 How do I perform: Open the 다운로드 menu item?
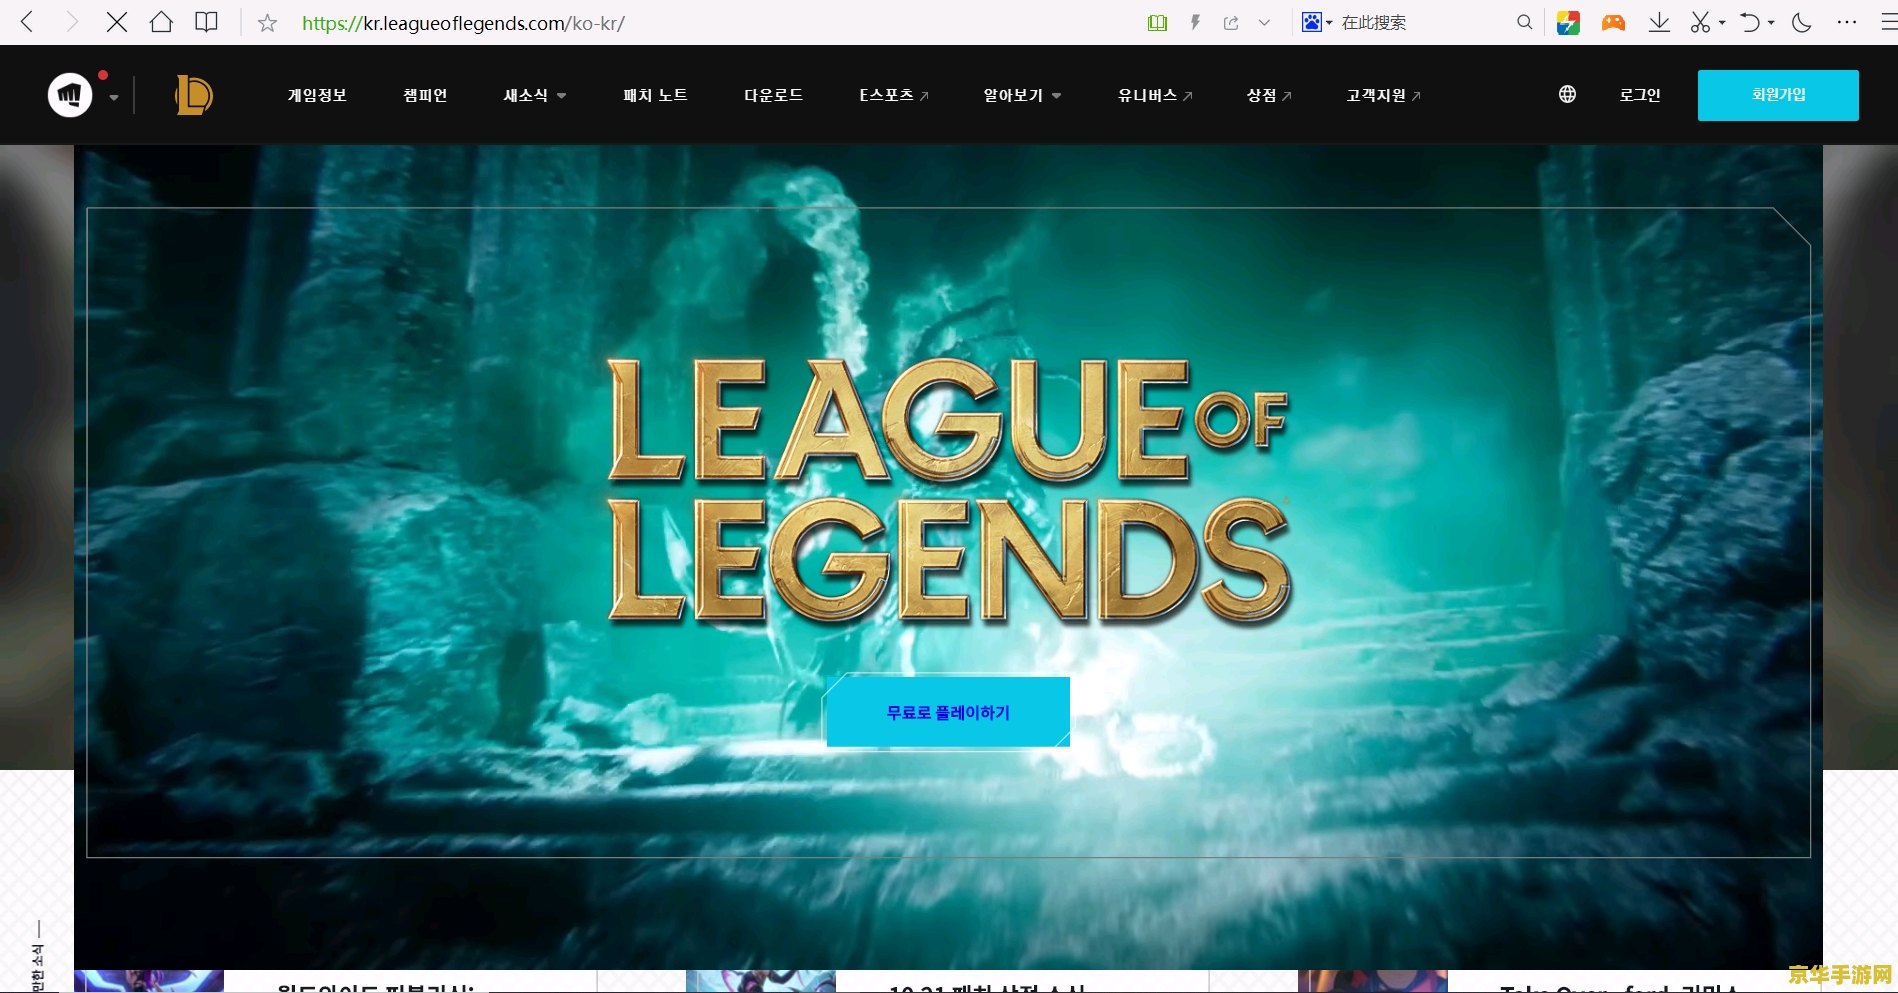[x=773, y=95]
